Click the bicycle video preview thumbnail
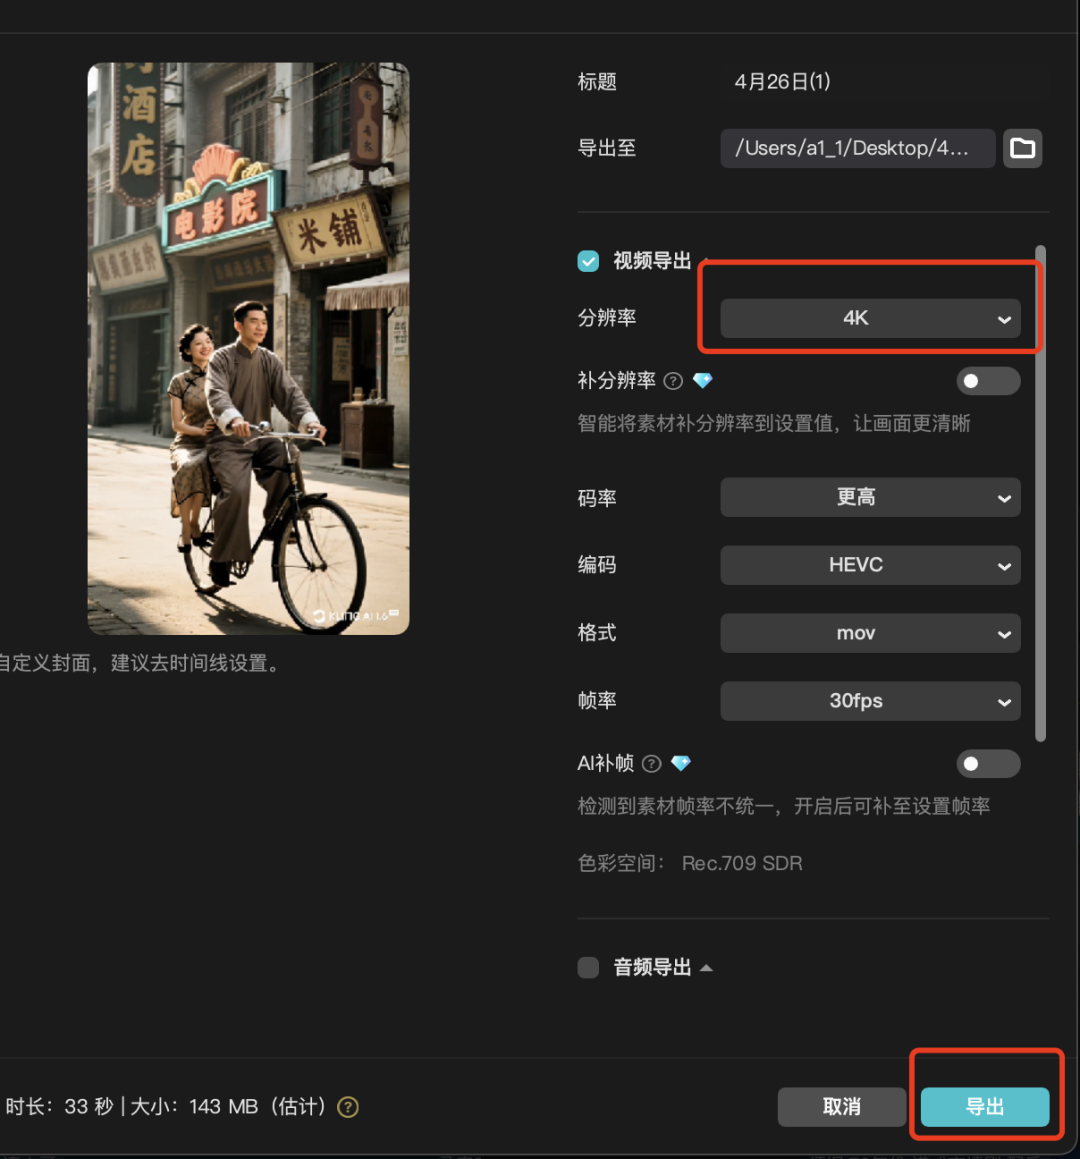The image size is (1080, 1159). click(248, 348)
